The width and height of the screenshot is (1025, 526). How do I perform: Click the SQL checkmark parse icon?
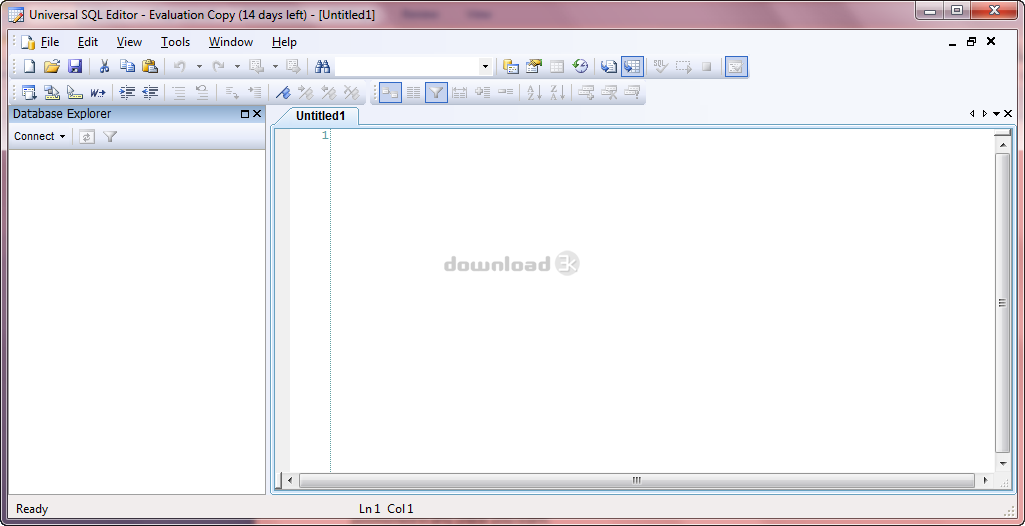pyautogui.click(x=661, y=66)
